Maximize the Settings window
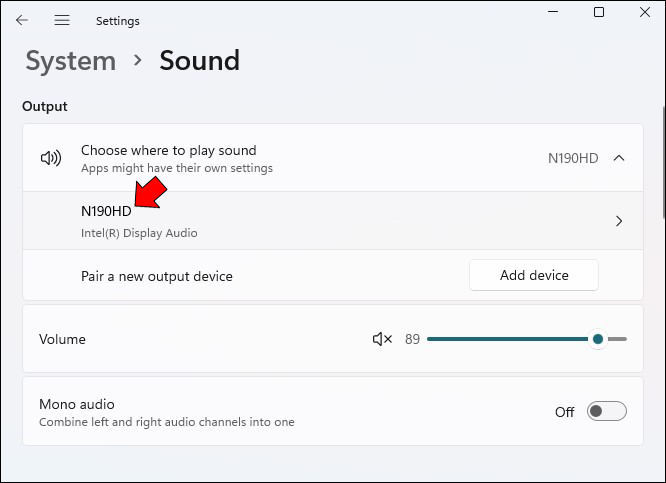This screenshot has width=666, height=483. pyautogui.click(x=599, y=12)
